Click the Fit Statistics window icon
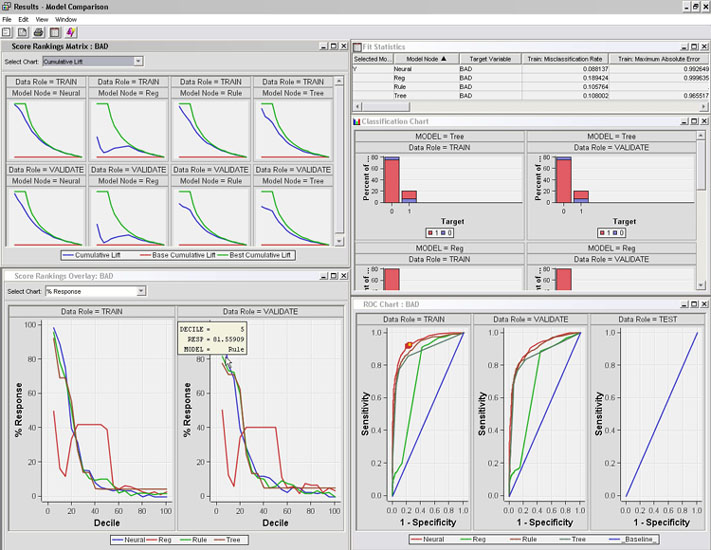Viewport: 711px width, 550px height. (x=358, y=46)
